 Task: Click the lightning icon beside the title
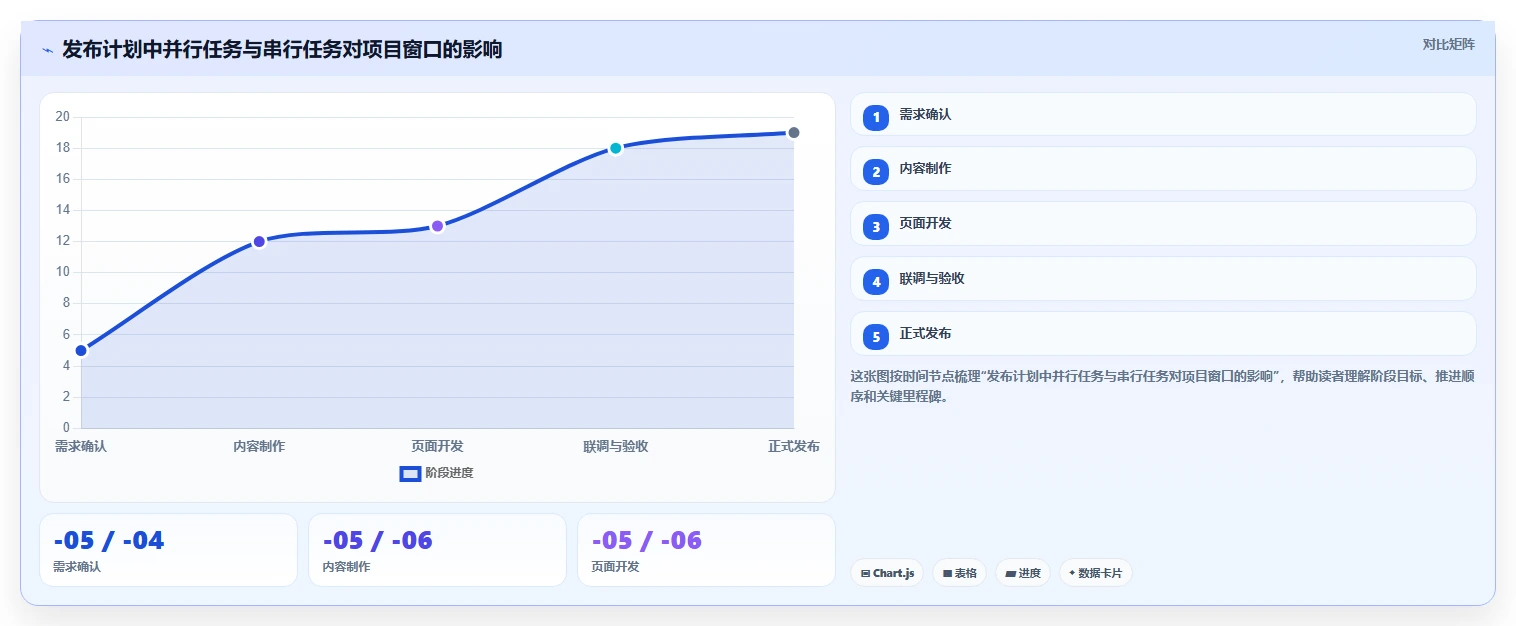[x=47, y=50]
